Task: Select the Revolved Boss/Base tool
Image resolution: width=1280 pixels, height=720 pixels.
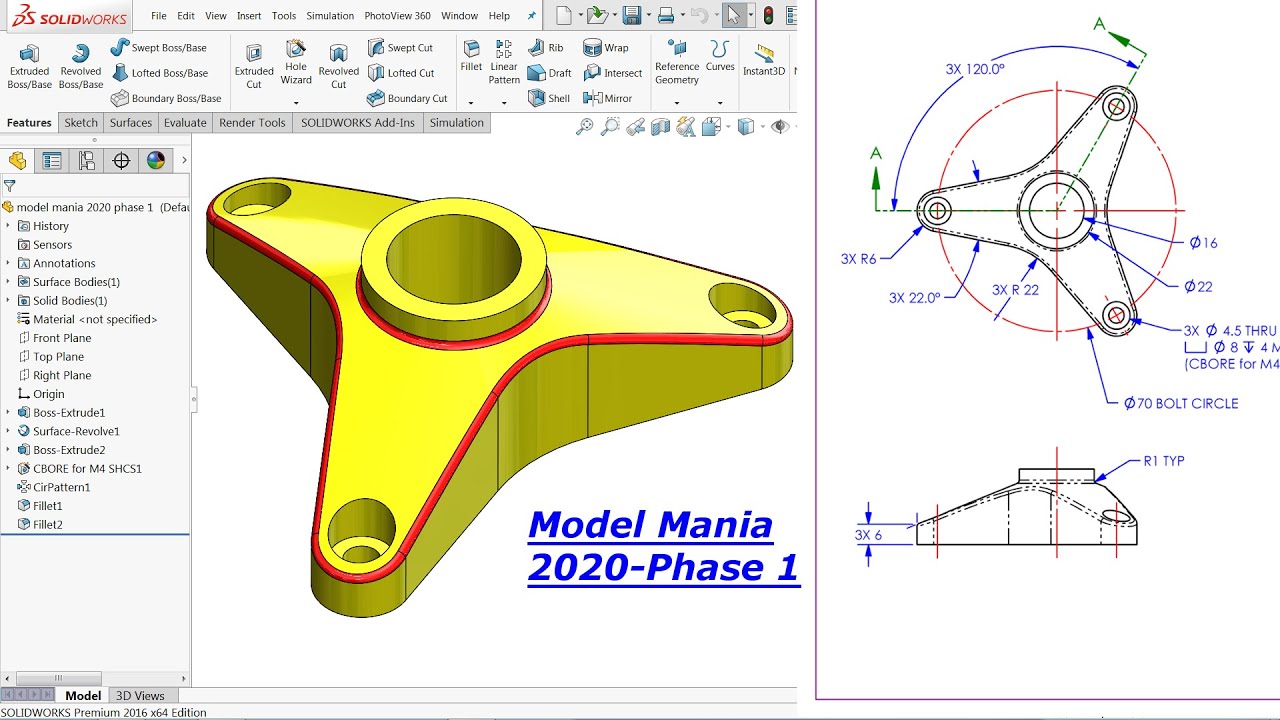Action: click(81, 66)
